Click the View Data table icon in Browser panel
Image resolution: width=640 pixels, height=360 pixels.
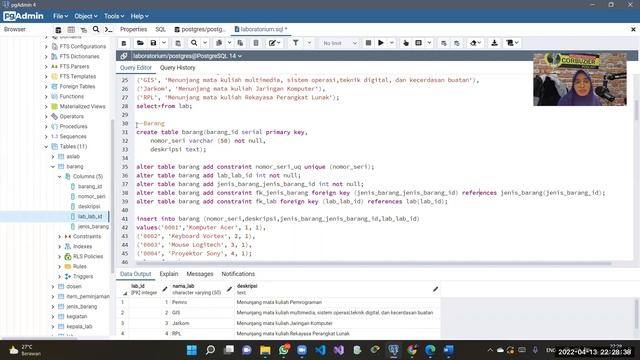coord(71,30)
